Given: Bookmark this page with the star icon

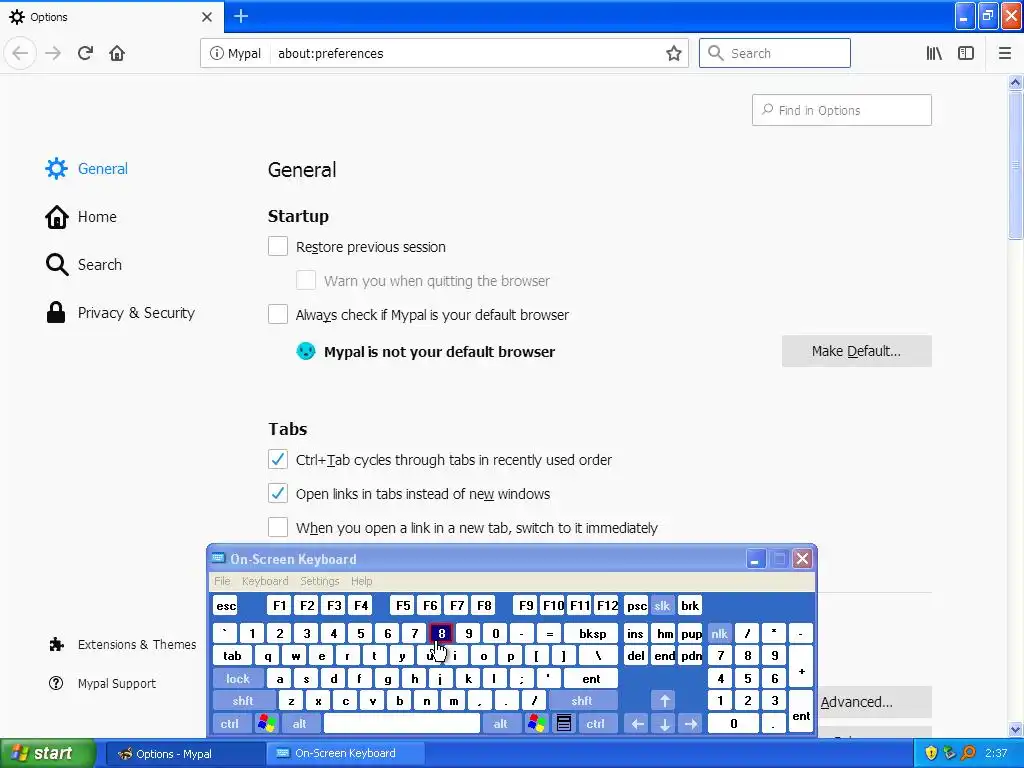Looking at the screenshot, I should tap(673, 53).
